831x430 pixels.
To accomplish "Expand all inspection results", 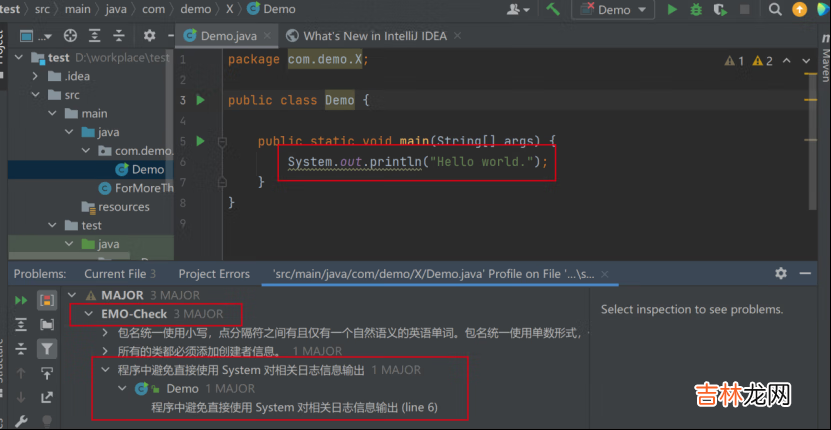I will tap(21, 324).
